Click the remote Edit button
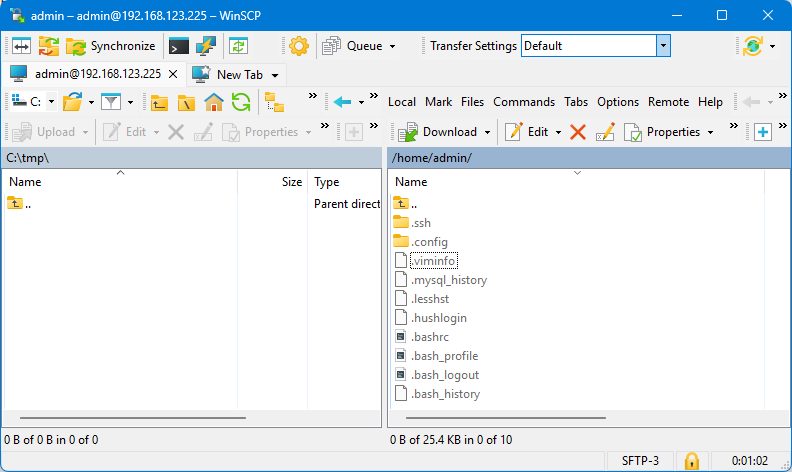Viewport: 792px width, 472px height. point(526,132)
